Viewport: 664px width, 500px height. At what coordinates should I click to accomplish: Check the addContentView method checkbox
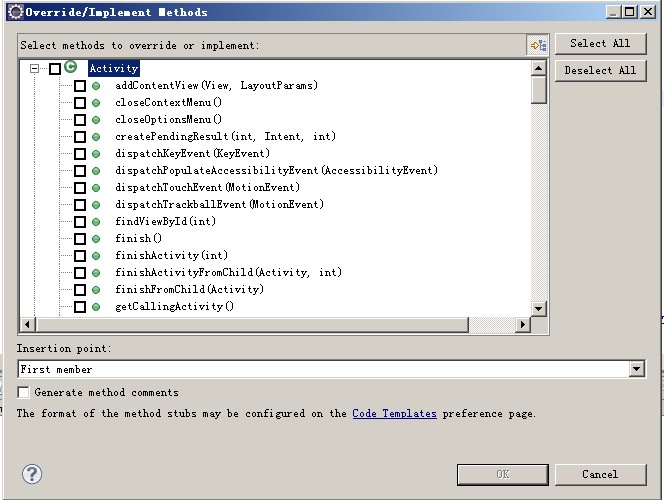(x=80, y=86)
